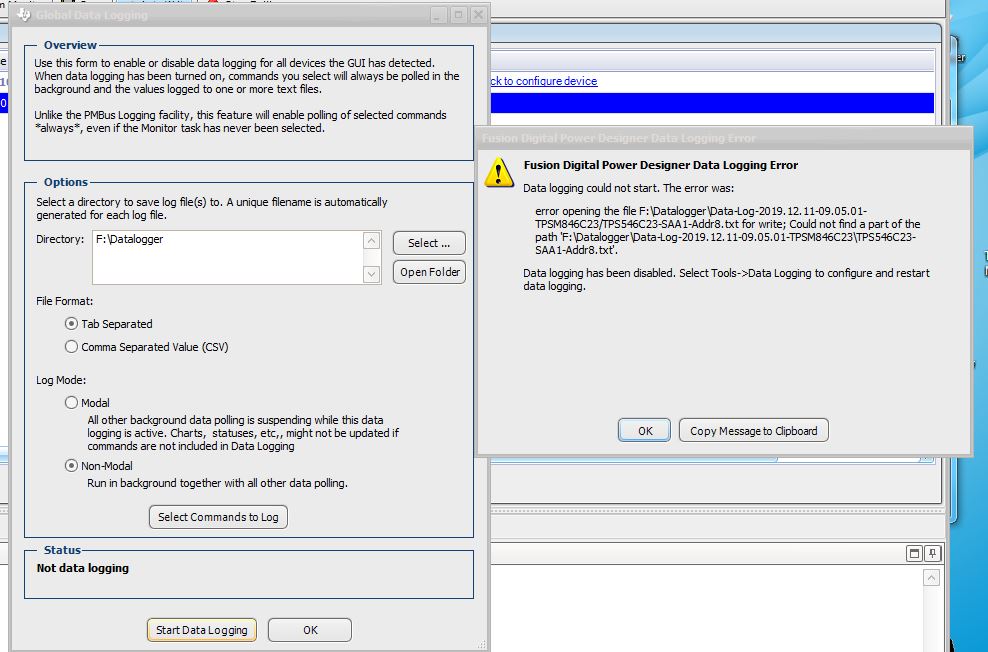Click inside the Directory text field showing F:\Datalogger
The height and width of the screenshot is (652, 988).
pyautogui.click(x=227, y=257)
